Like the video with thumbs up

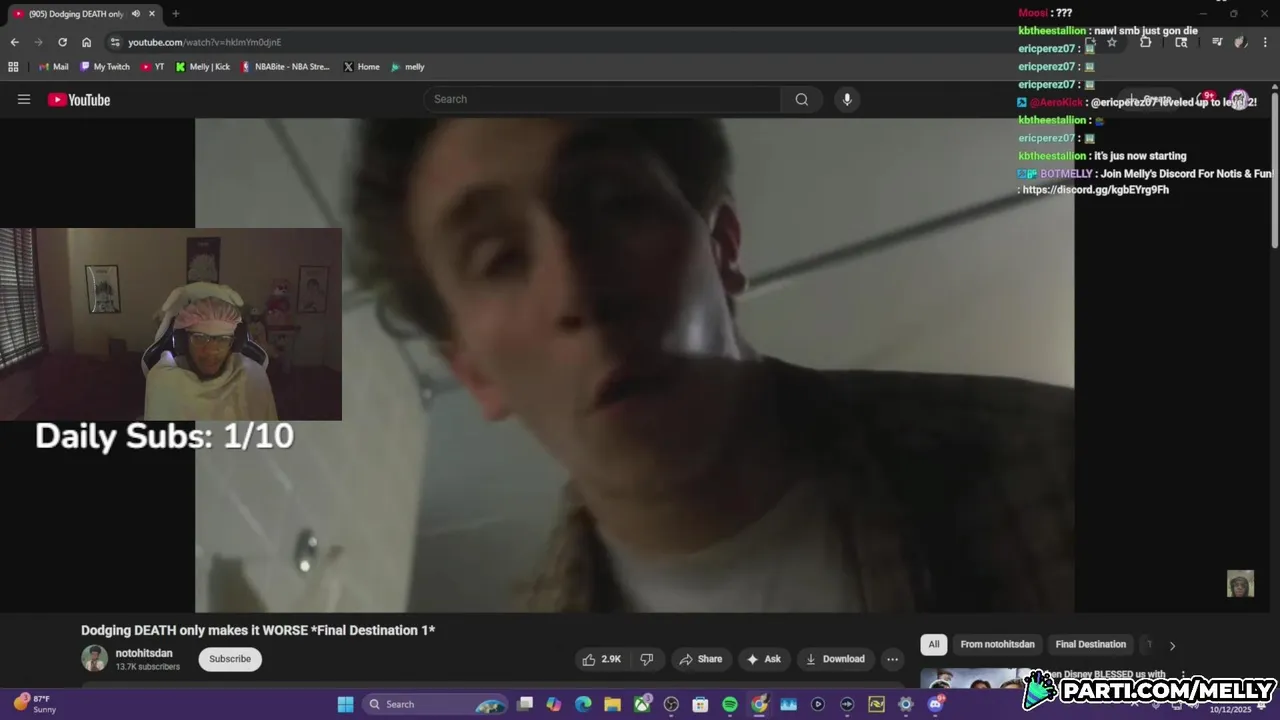click(x=603, y=659)
